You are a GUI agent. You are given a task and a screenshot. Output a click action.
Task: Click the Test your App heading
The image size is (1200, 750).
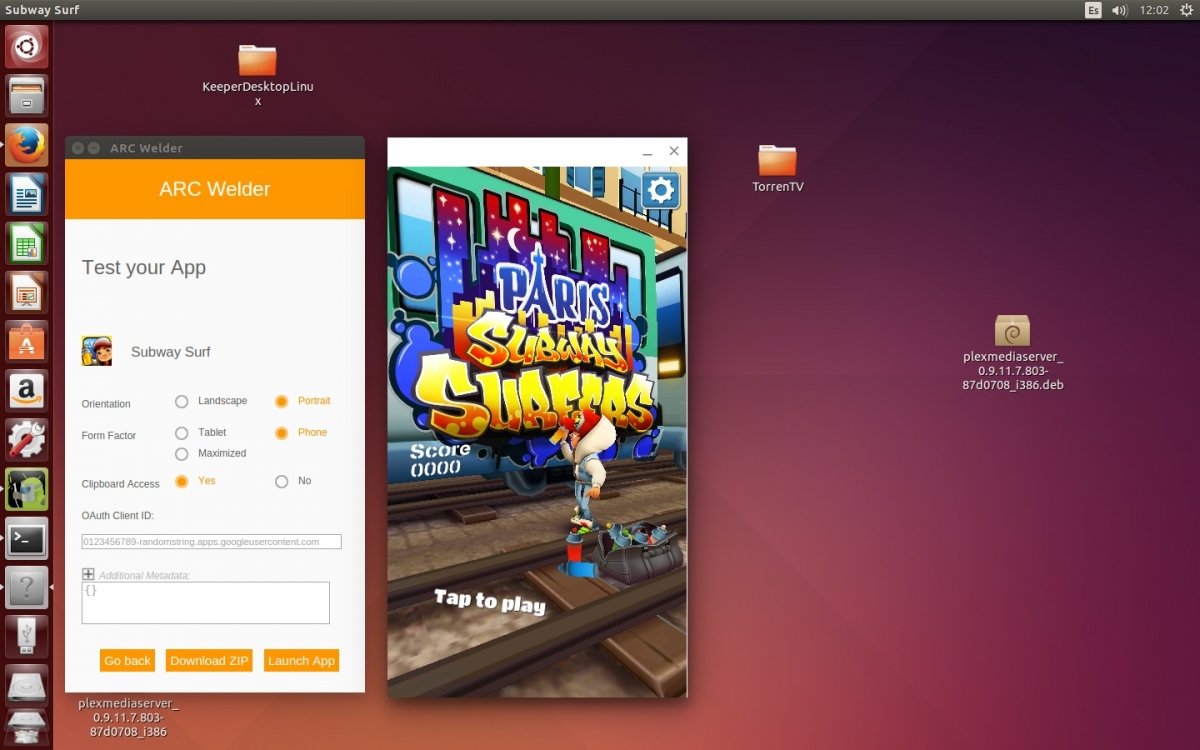click(x=144, y=267)
